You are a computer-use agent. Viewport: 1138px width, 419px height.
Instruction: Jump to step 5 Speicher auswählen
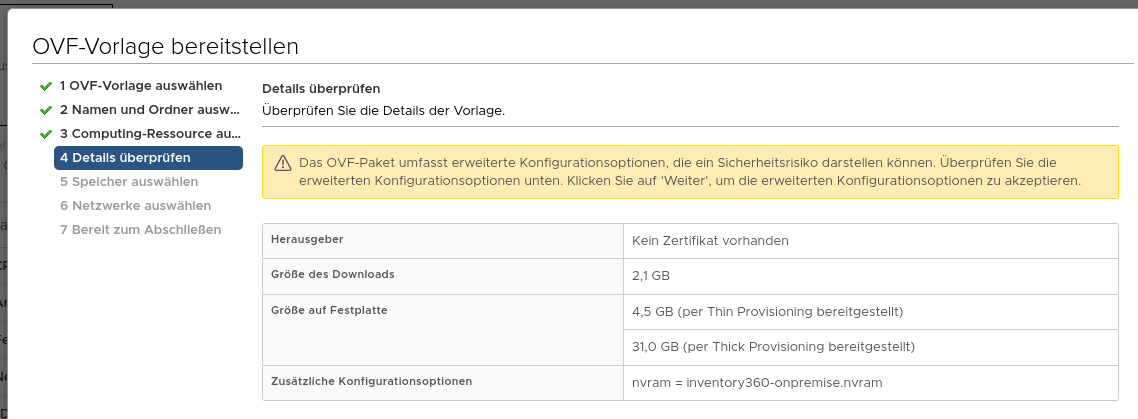(128, 182)
